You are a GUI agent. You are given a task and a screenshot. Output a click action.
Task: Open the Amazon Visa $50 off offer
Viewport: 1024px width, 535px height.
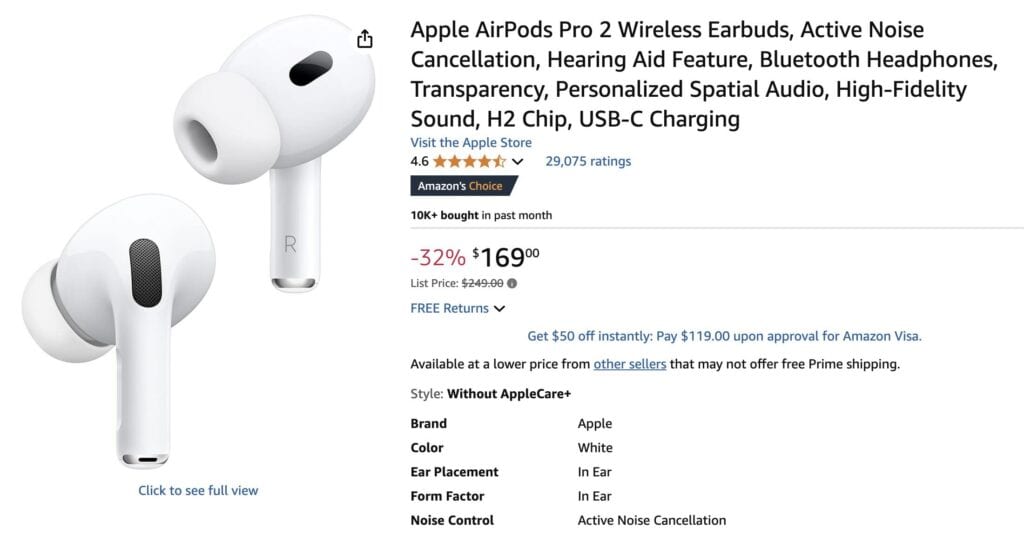point(724,336)
